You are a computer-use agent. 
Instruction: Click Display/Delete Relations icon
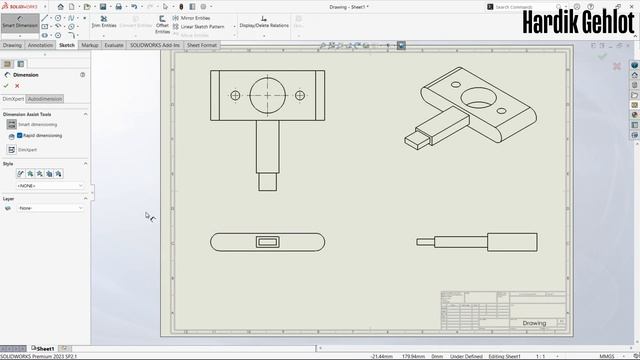click(264, 19)
